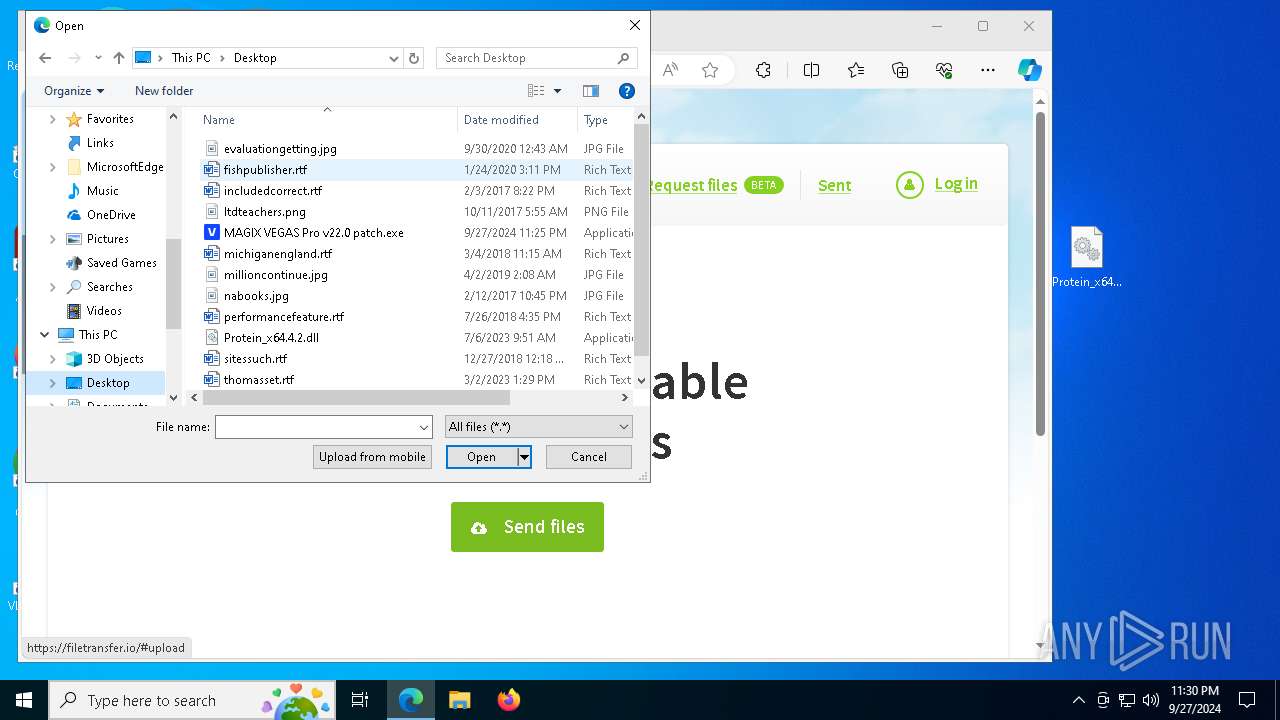Click the user avatar icon beside Log in
The height and width of the screenshot is (720, 1280).
click(x=910, y=185)
